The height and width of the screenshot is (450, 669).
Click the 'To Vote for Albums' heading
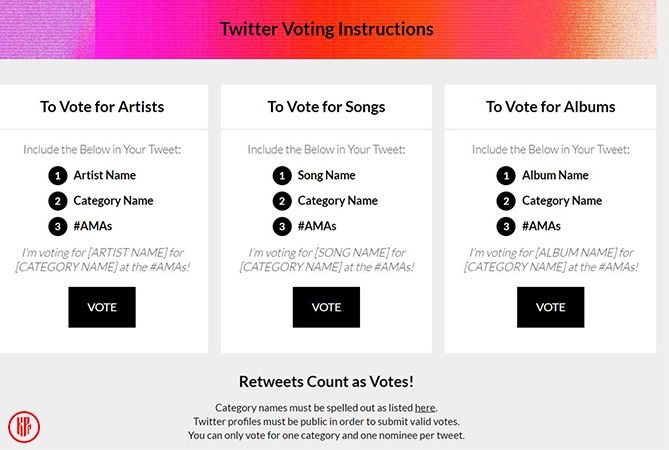[550, 106]
